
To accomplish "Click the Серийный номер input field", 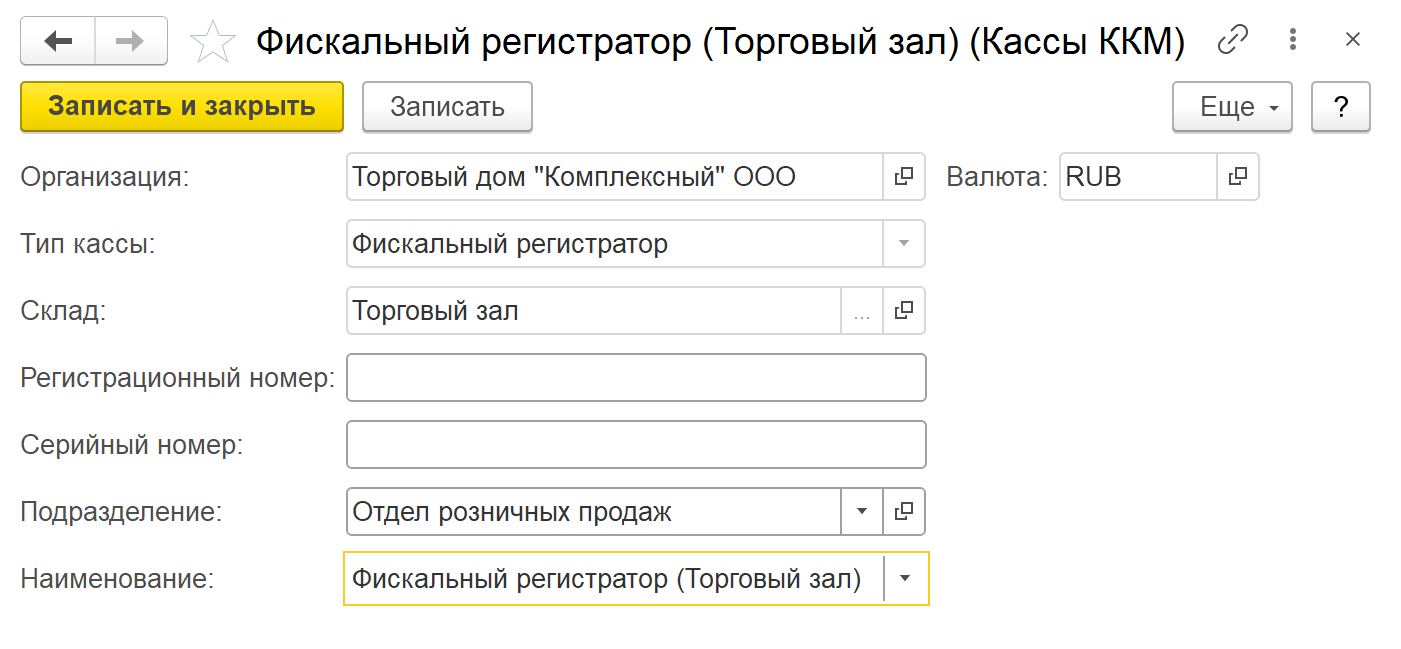I will [636, 445].
